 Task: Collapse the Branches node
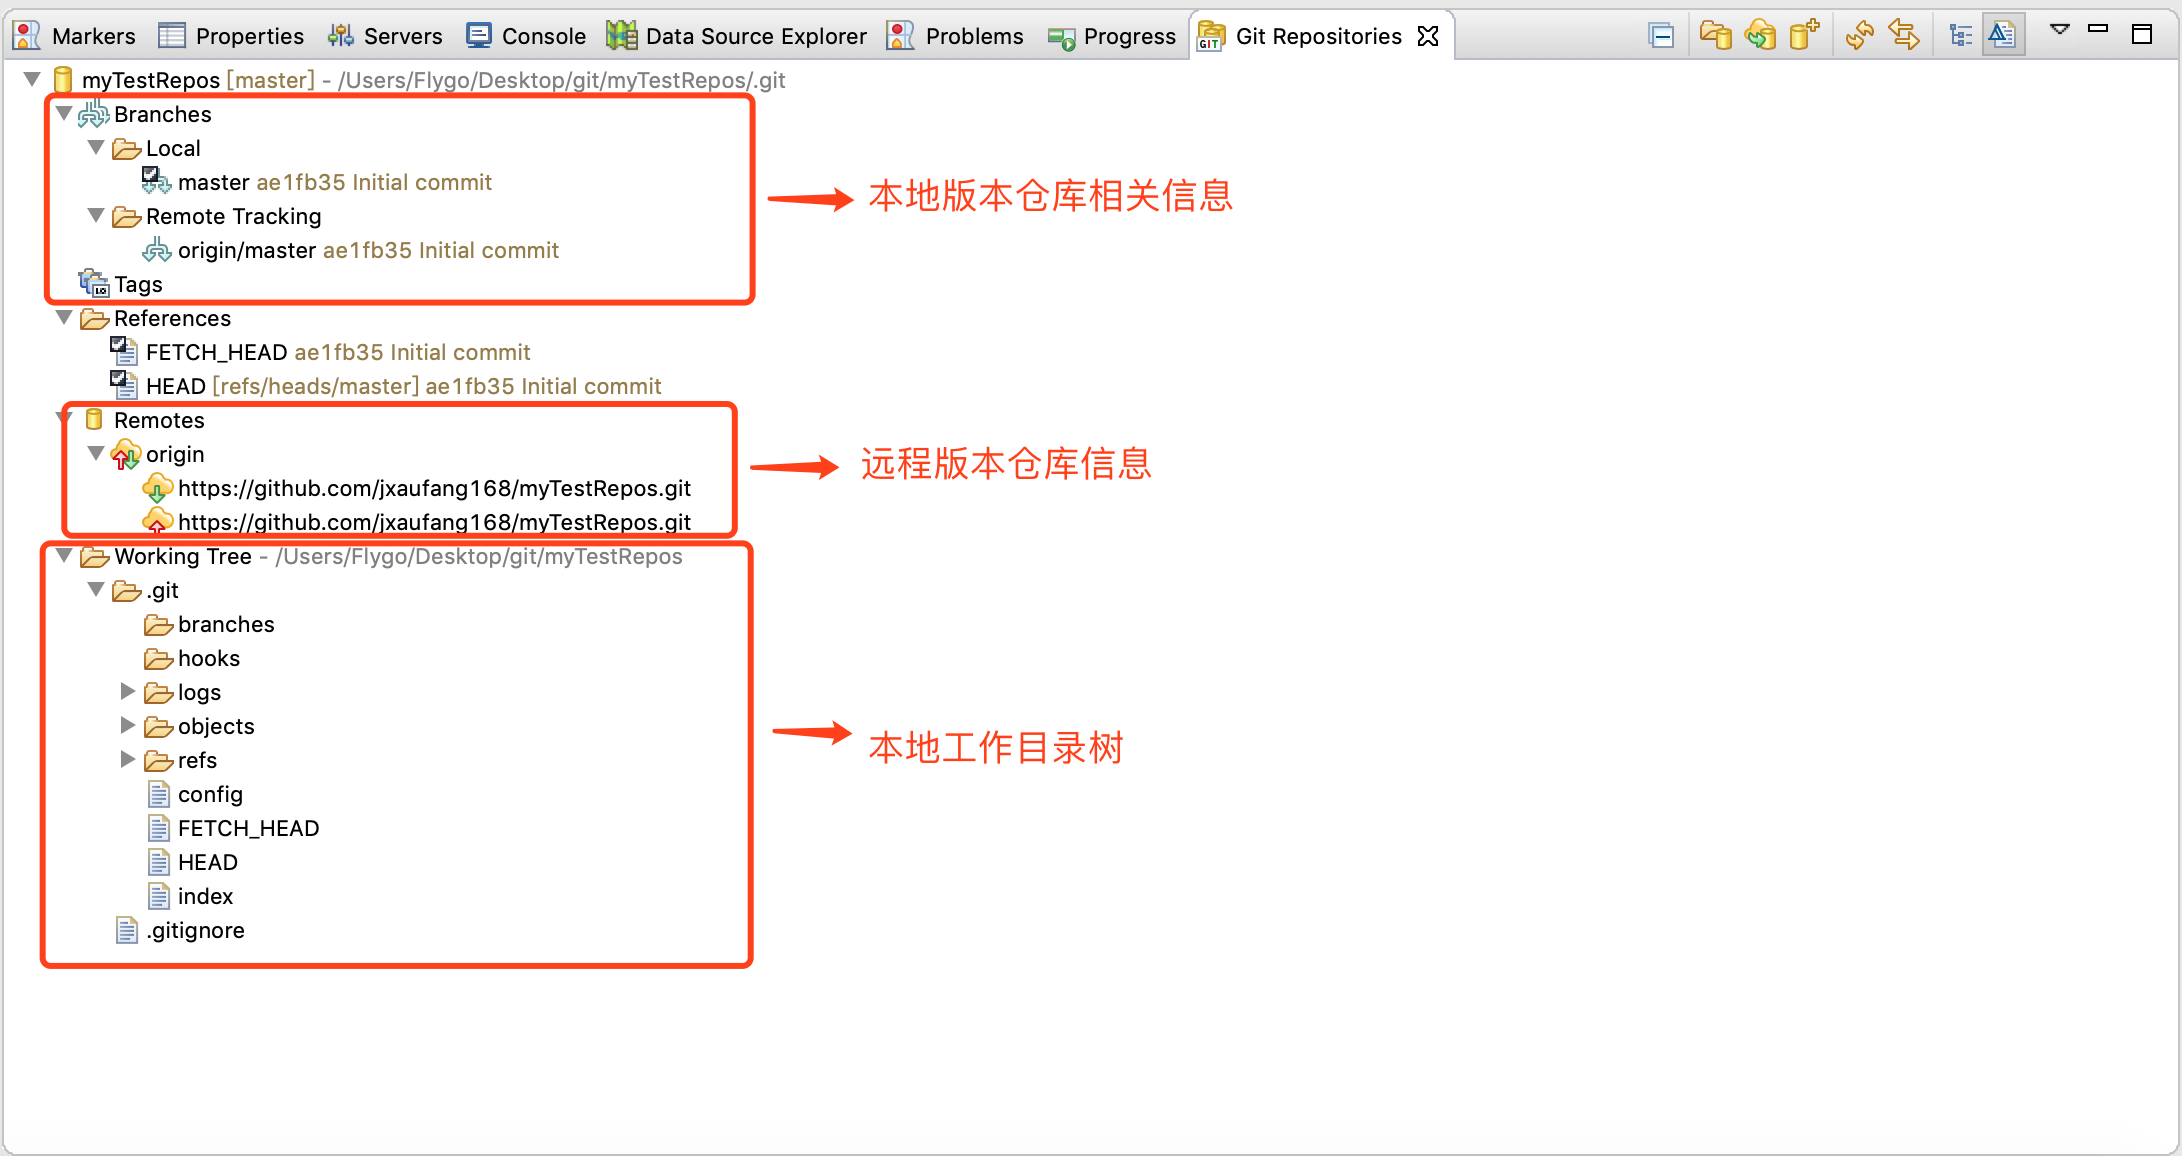click(x=64, y=114)
